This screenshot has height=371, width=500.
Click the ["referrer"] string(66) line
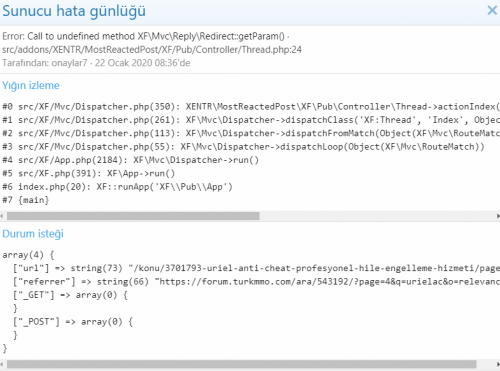pos(256,282)
